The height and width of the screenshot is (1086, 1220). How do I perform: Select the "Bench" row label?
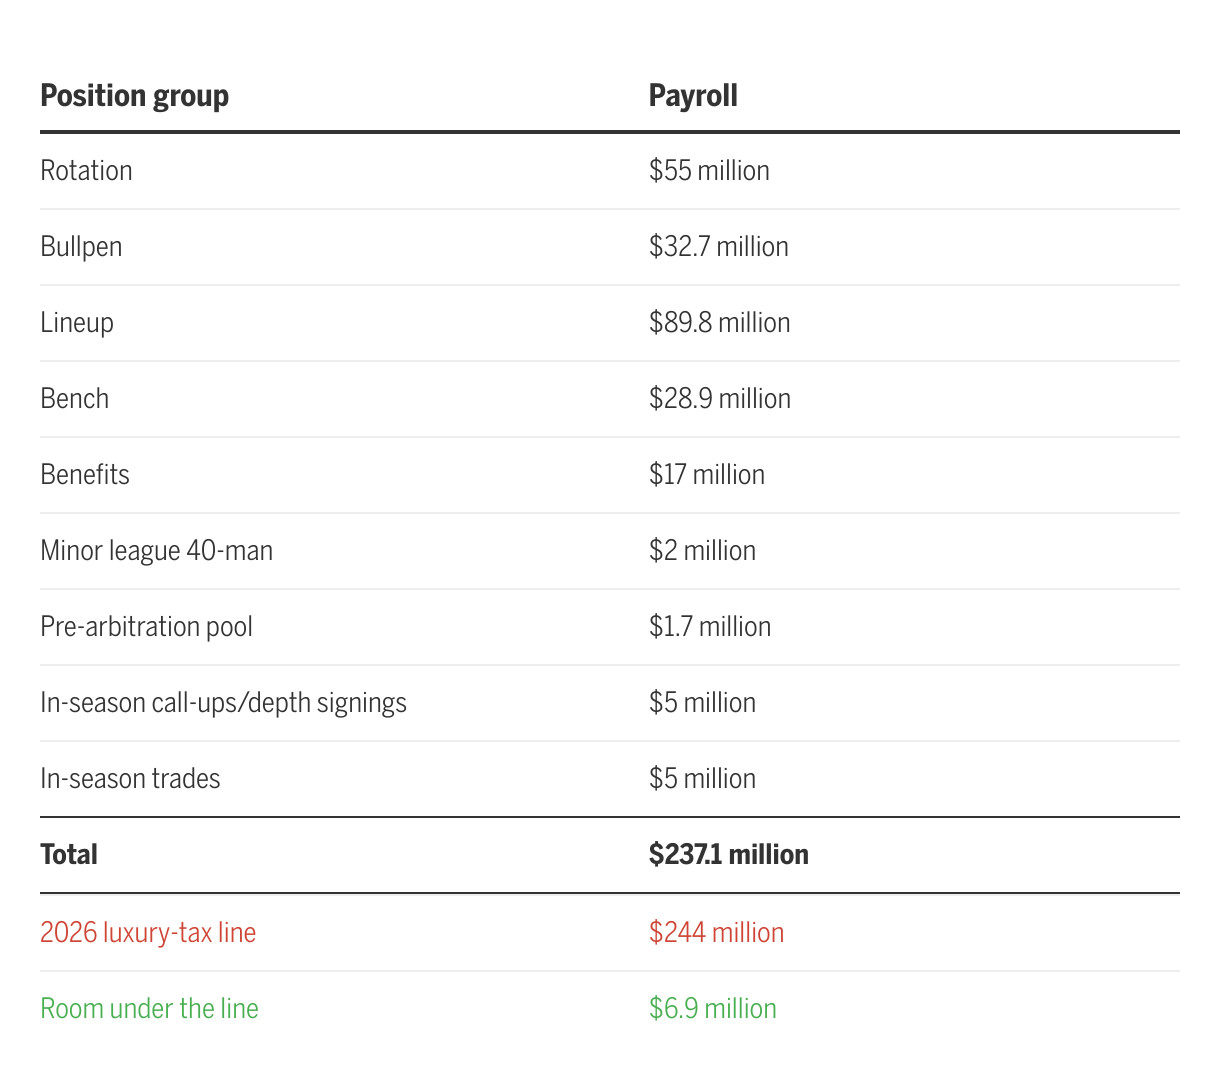coord(74,399)
